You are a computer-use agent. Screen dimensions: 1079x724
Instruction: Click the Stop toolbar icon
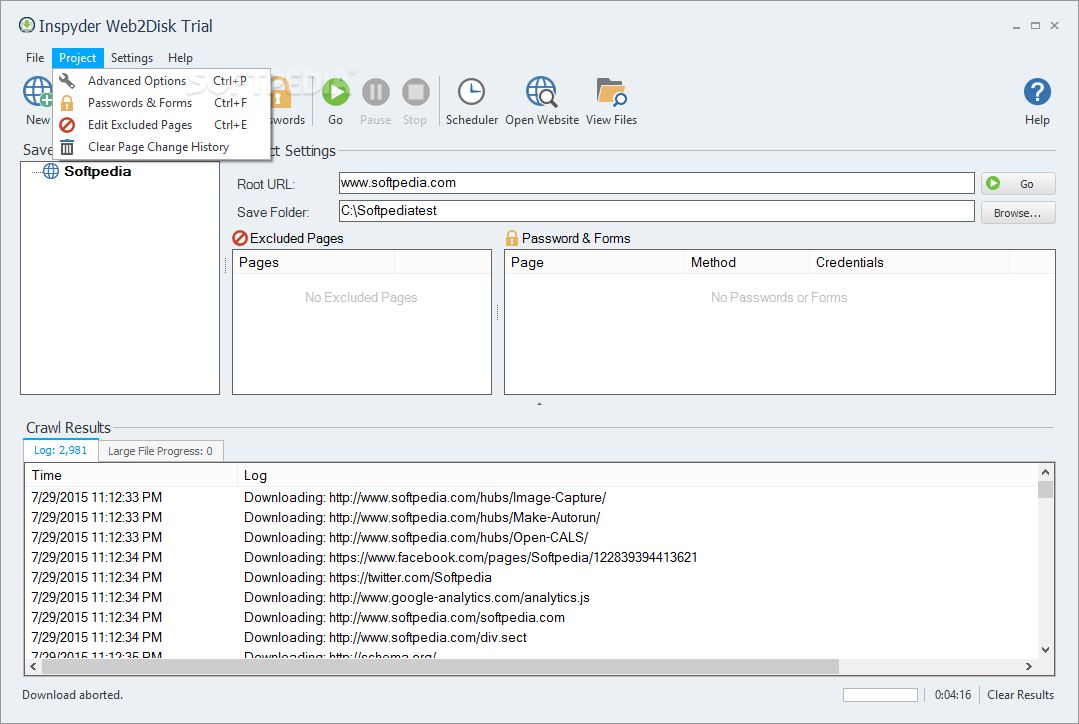(x=416, y=92)
